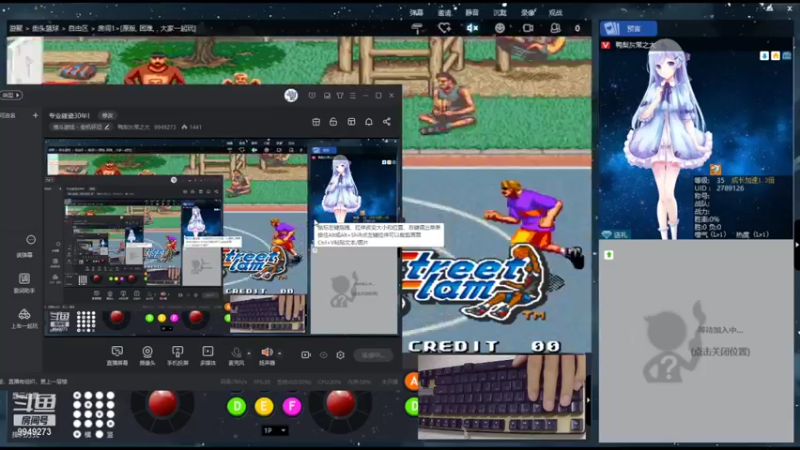Click the calendar icon in streamer header

pos(316,122)
